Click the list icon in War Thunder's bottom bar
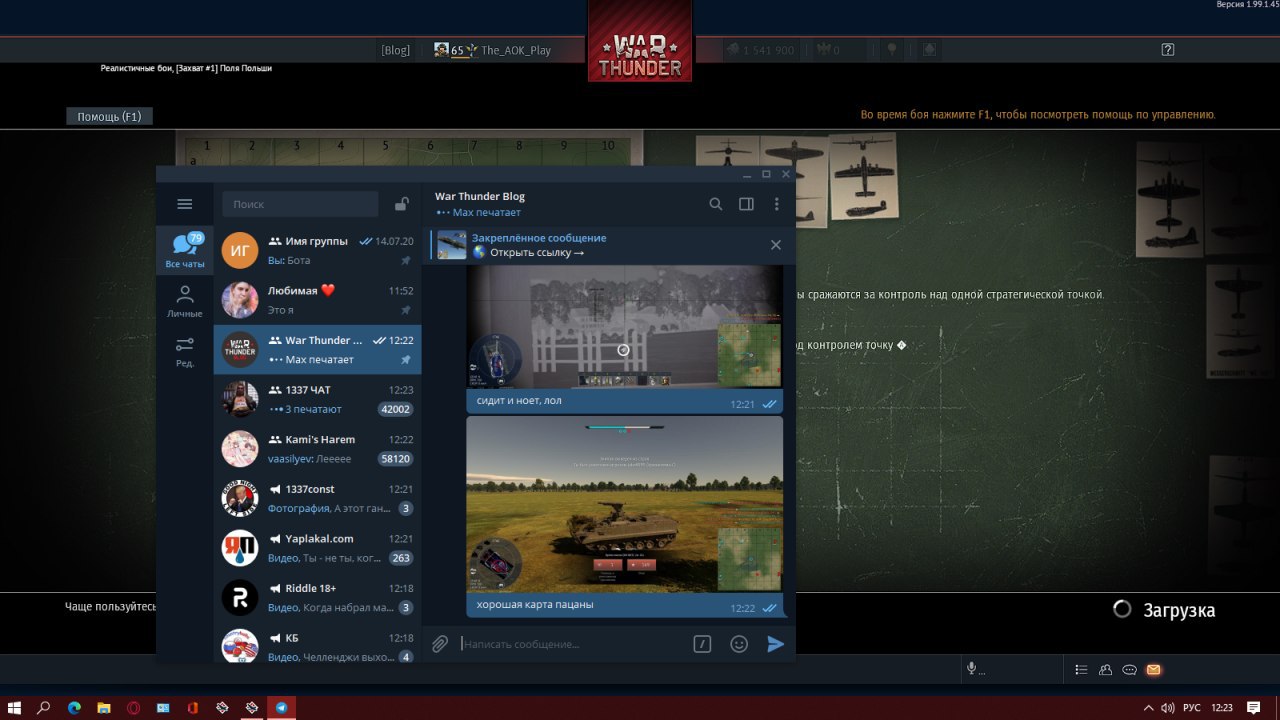This screenshot has width=1280, height=720. click(1081, 670)
